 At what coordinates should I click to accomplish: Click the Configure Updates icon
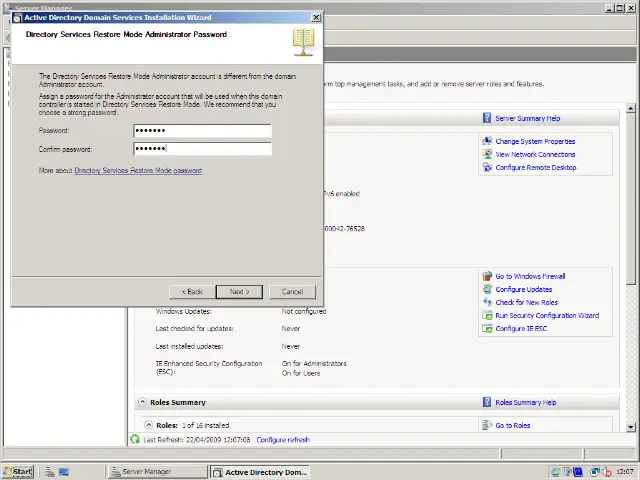pyautogui.click(x=487, y=289)
